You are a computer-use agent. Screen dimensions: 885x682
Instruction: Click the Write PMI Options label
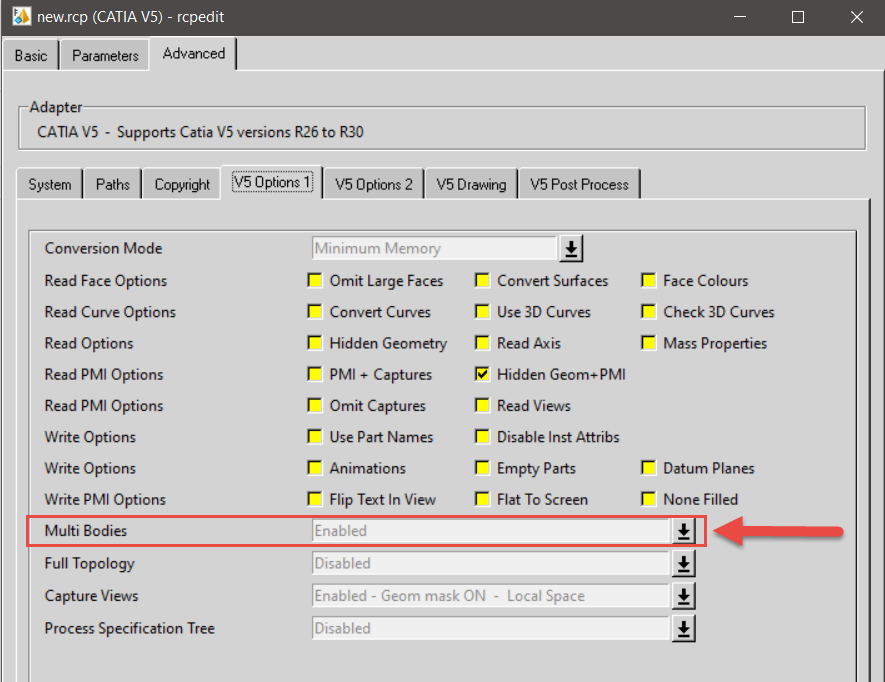click(105, 500)
